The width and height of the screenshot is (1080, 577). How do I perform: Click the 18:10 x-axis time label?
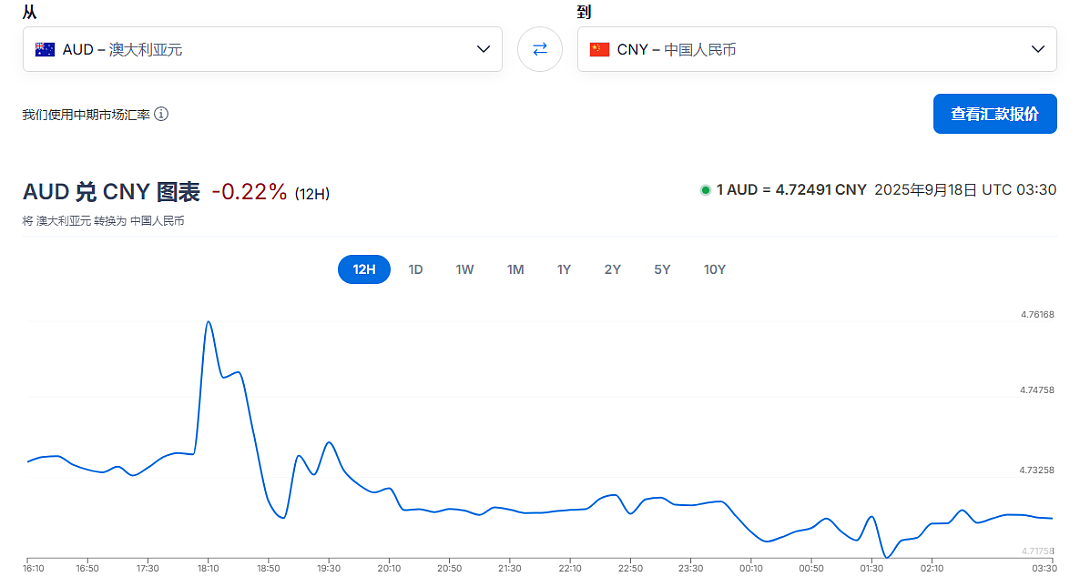(208, 569)
